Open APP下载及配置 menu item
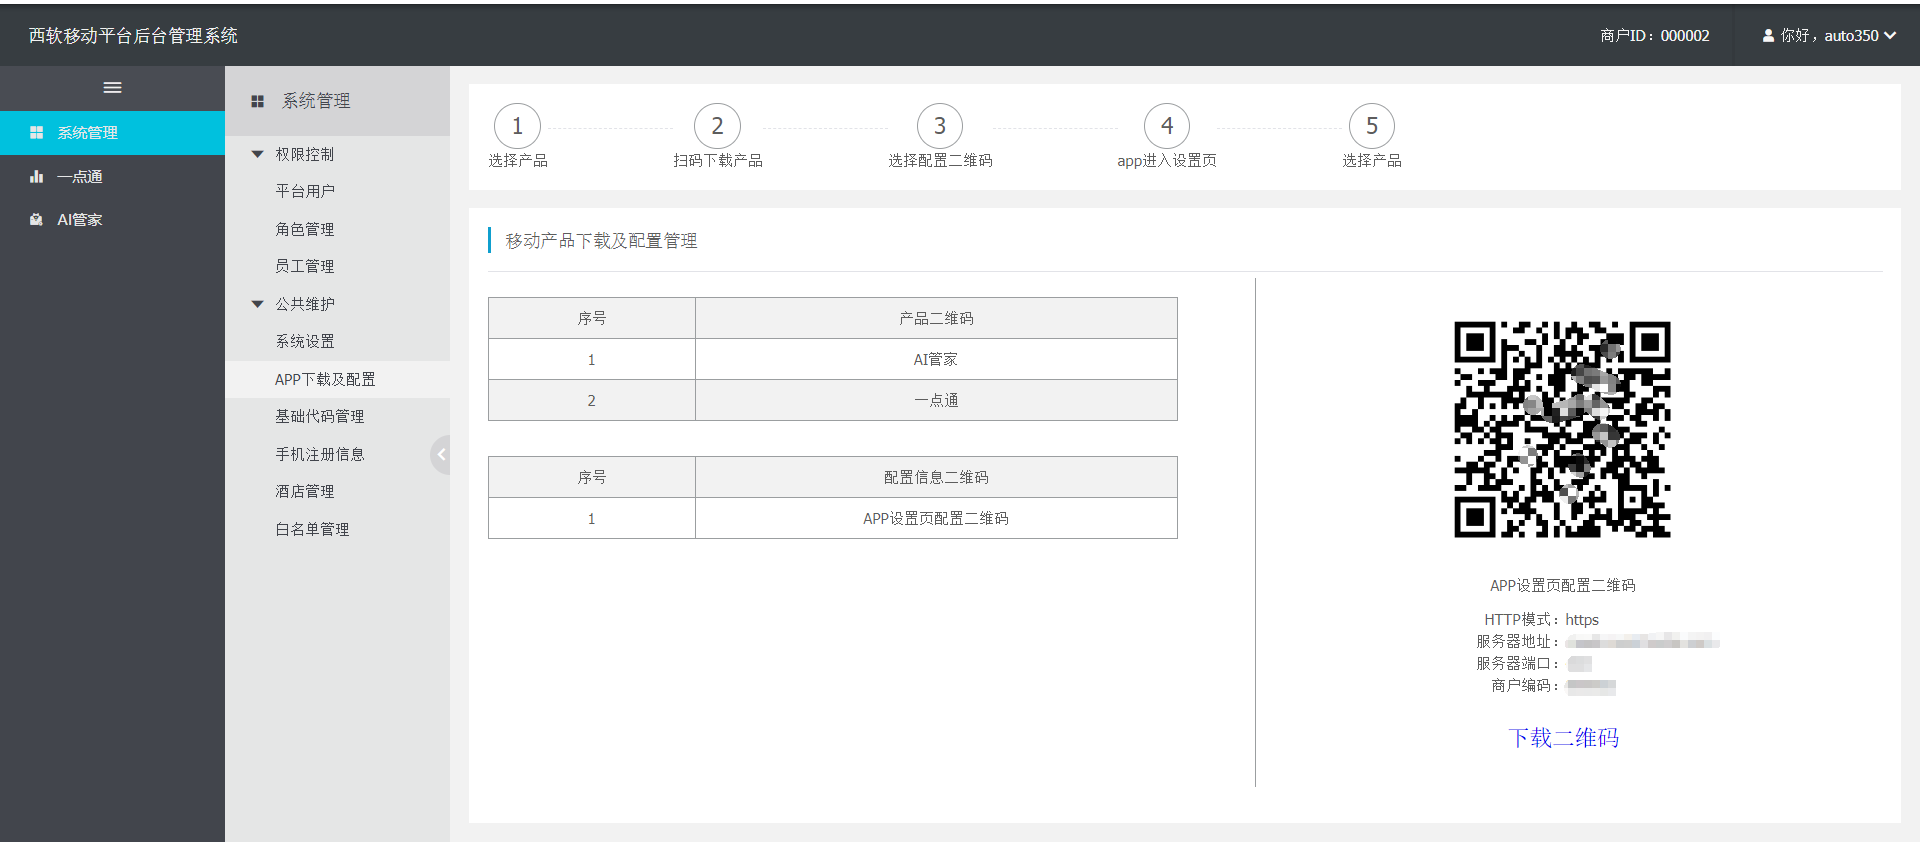The height and width of the screenshot is (842, 1920). tap(337, 380)
